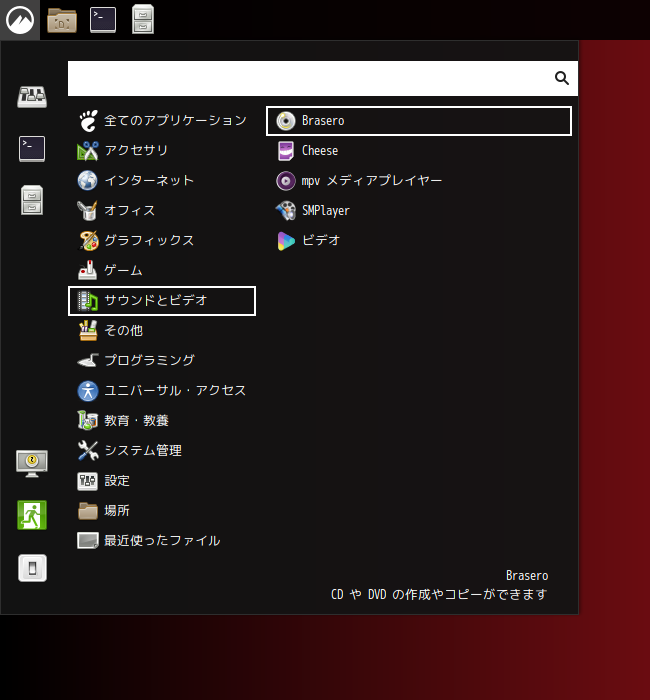Open the 場所 category
The height and width of the screenshot is (700, 650).
coord(162,511)
